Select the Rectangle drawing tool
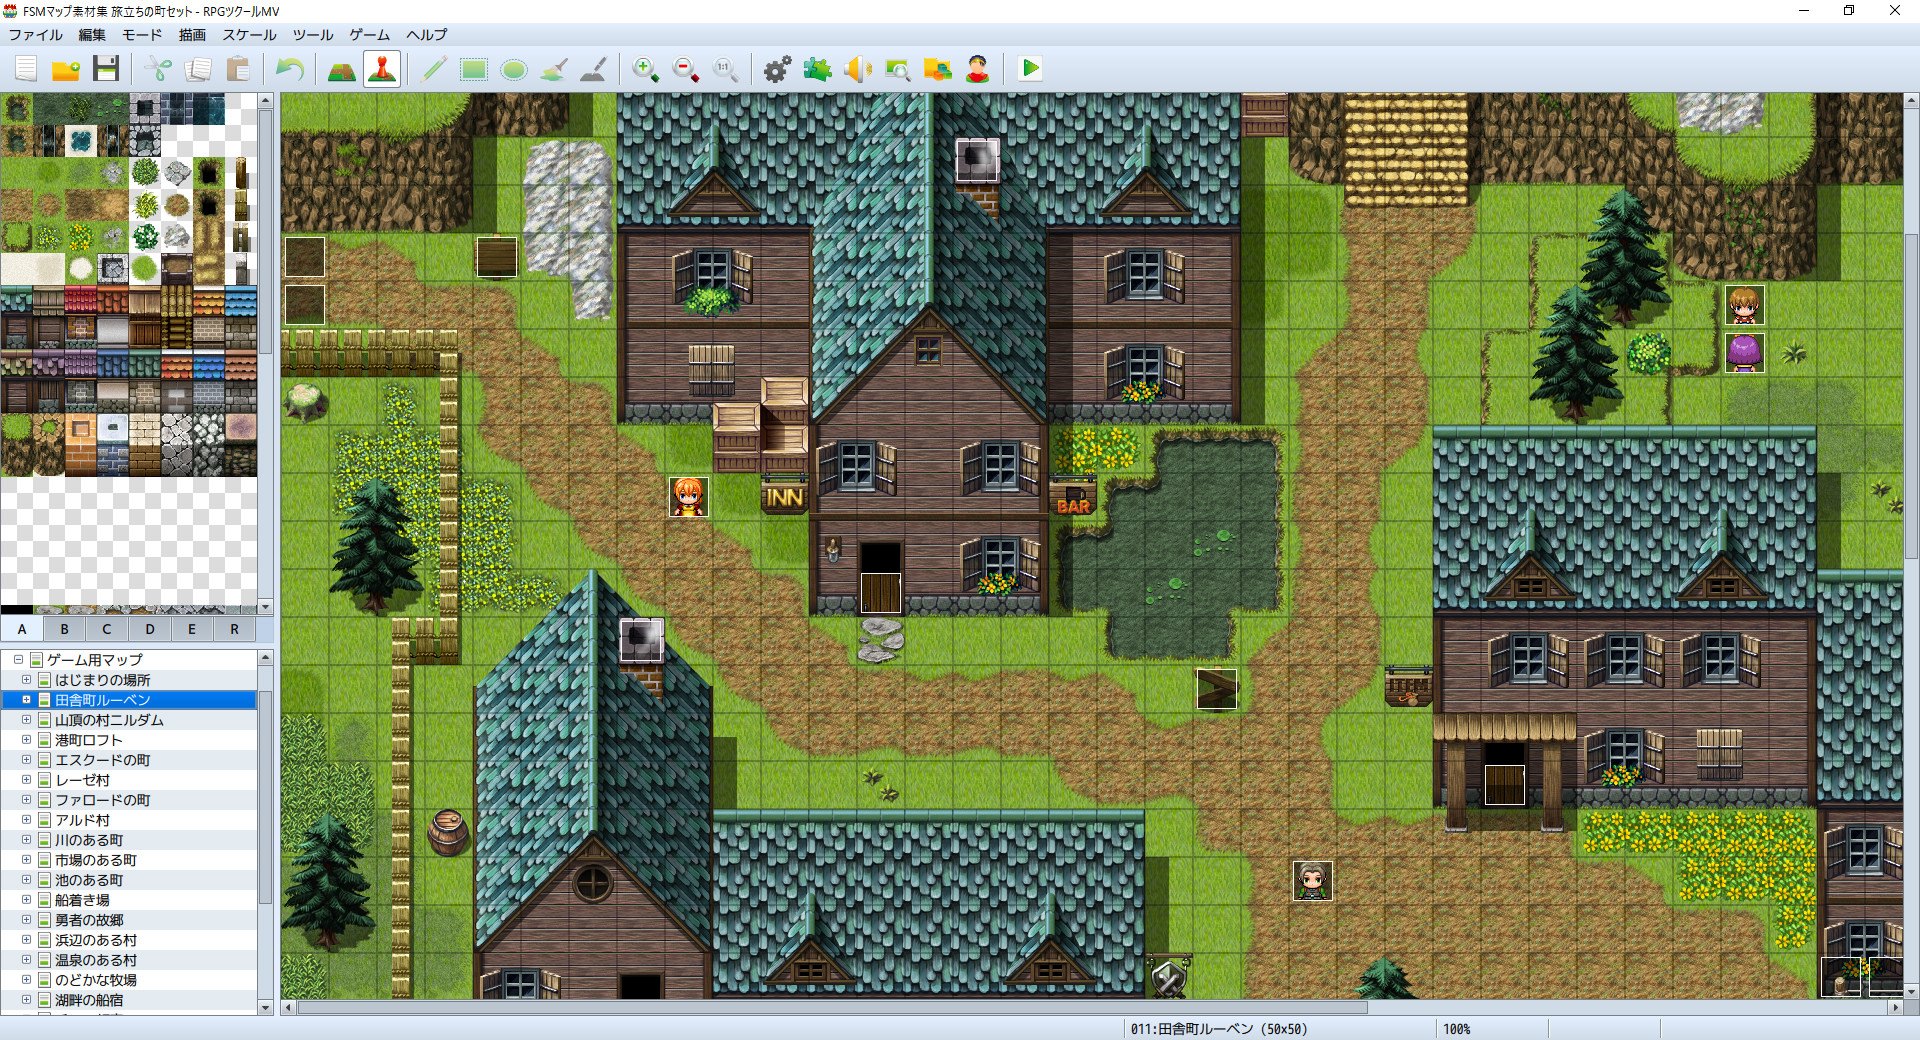 (473, 70)
